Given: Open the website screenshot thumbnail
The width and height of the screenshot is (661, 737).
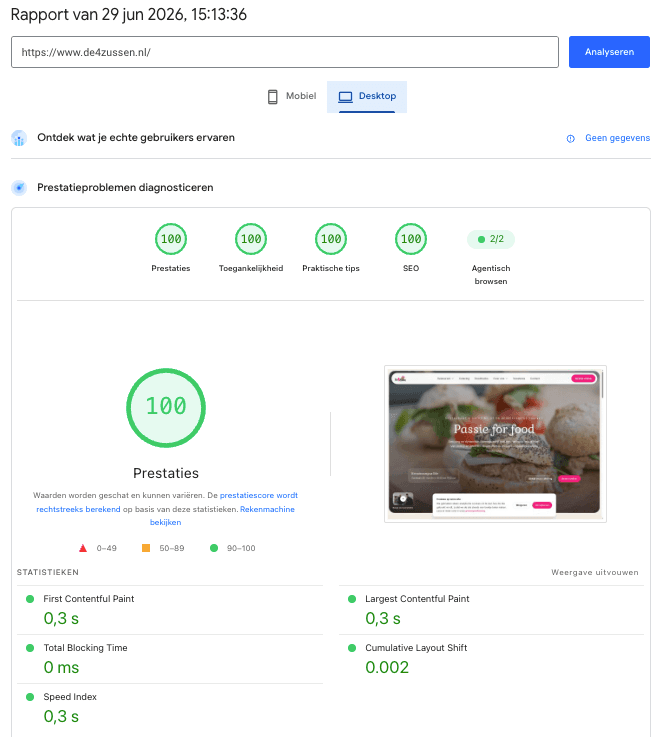Looking at the screenshot, I should (495, 444).
